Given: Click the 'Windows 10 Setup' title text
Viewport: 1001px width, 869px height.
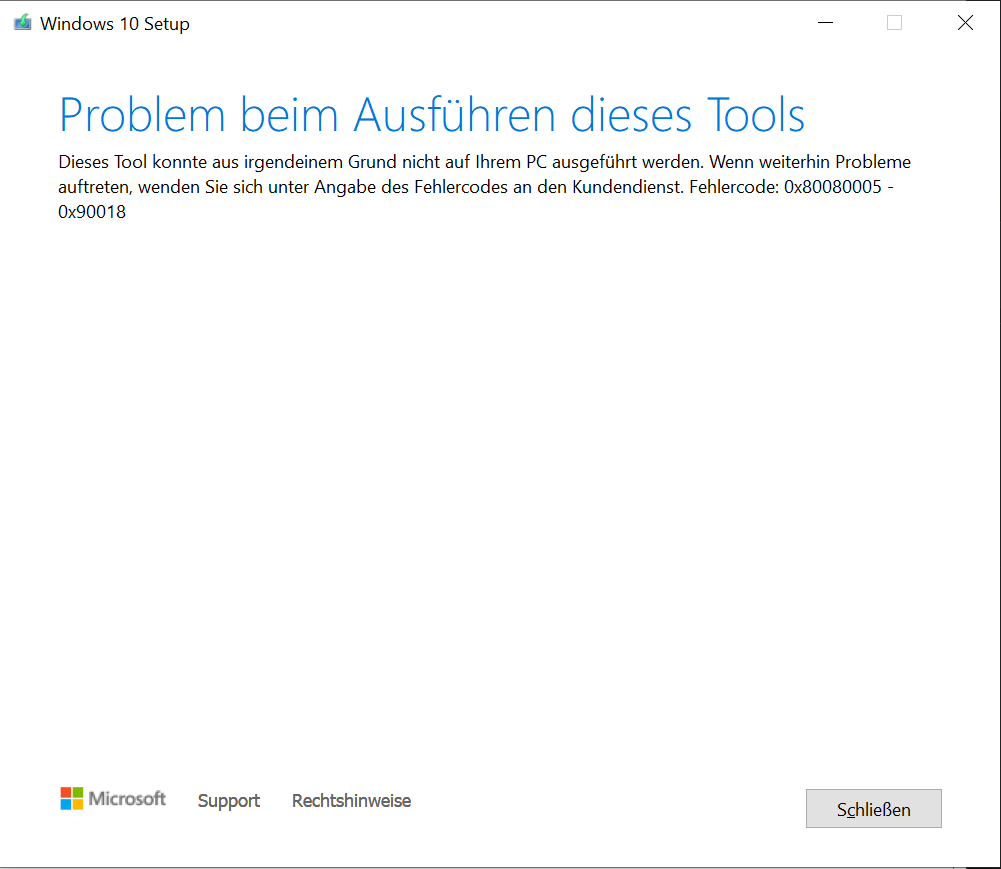Looking at the screenshot, I should 115,24.
